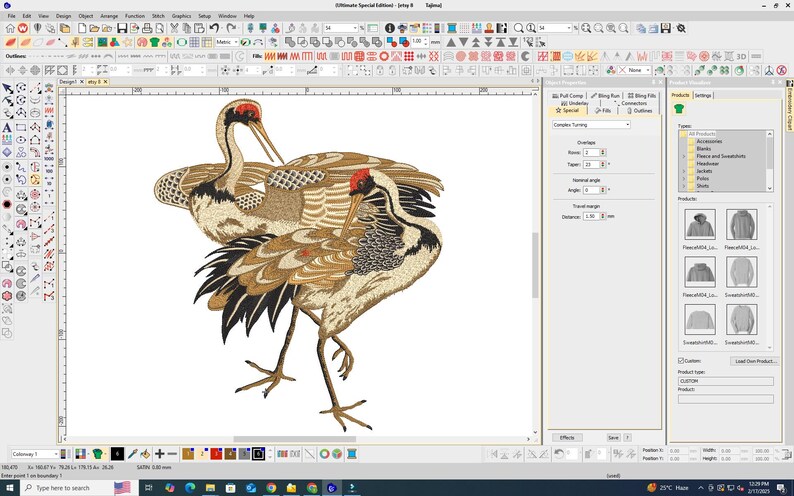
Task: Redo the last action
Action: [x=231, y=28]
